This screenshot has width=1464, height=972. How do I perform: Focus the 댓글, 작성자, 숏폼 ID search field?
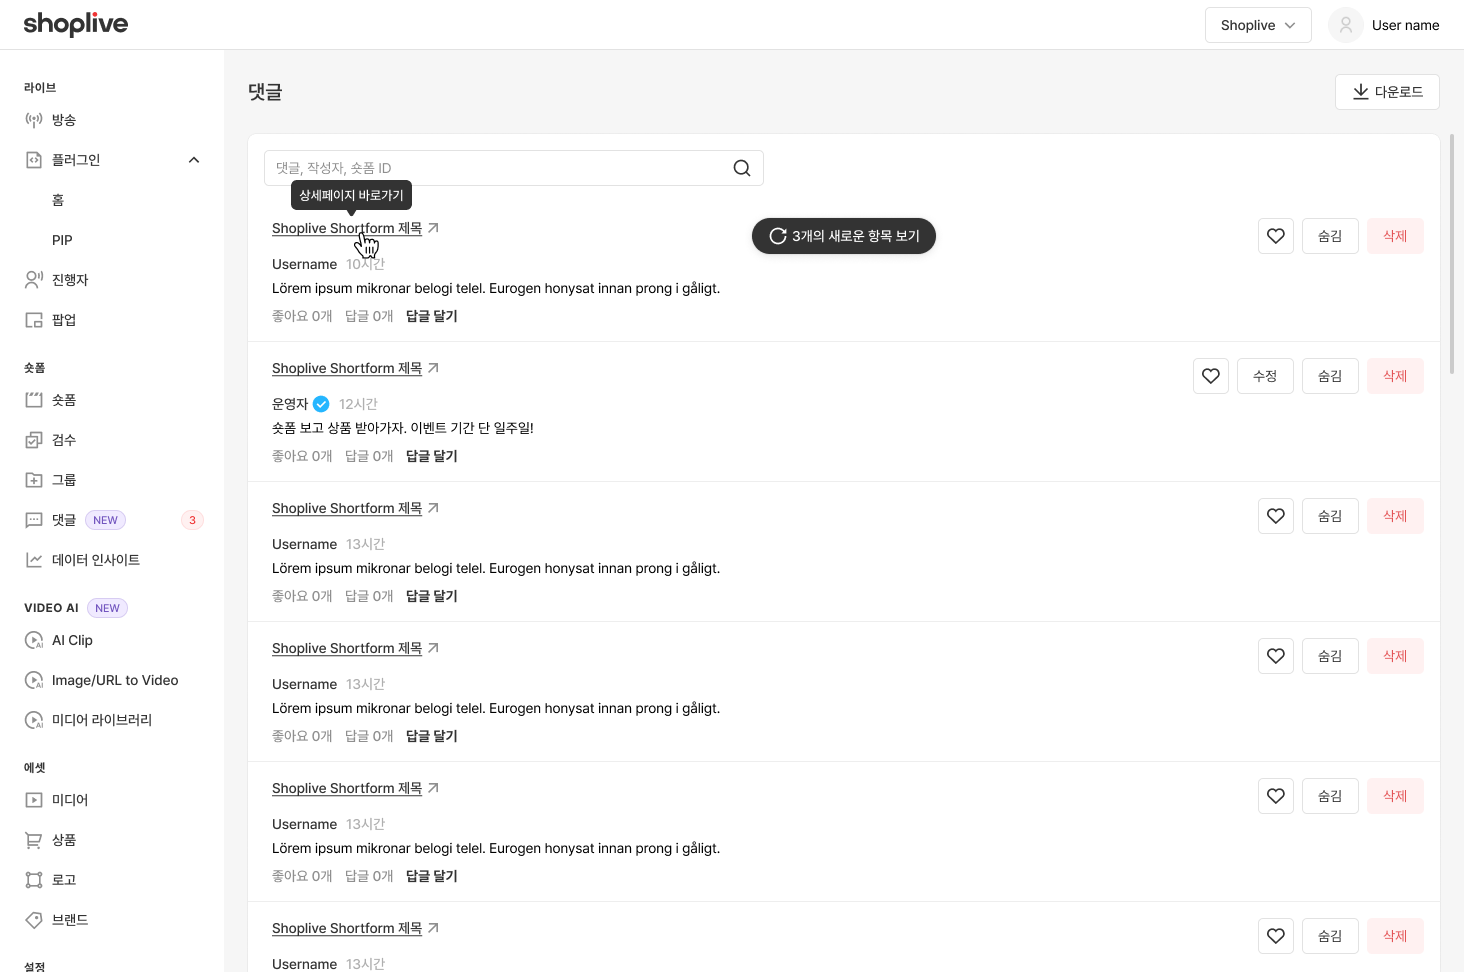[514, 168]
